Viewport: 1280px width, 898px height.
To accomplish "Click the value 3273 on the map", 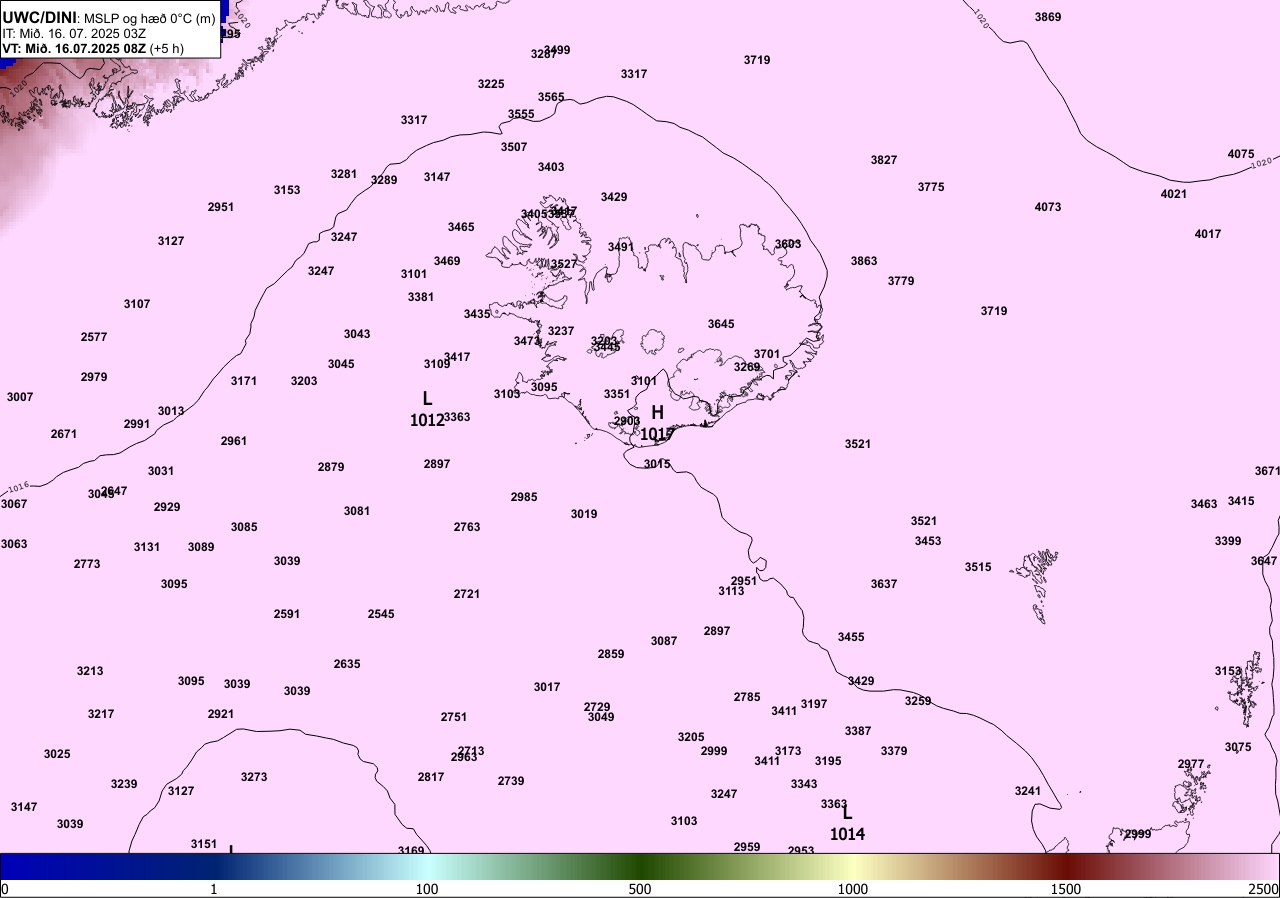I will tap(254, 777).
